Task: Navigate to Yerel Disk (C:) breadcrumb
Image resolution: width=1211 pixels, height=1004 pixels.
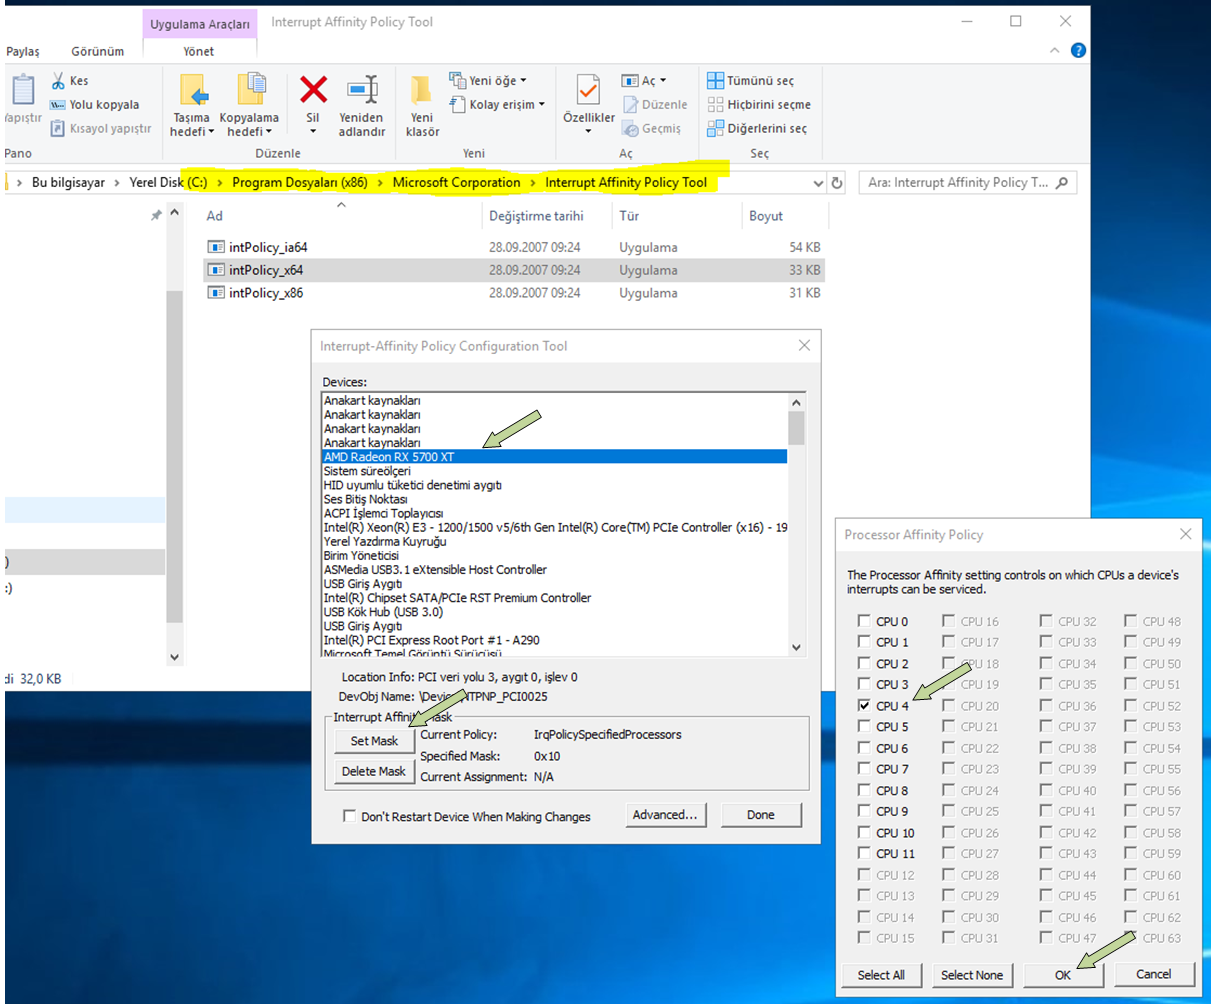Action: [x=169, y=183]
